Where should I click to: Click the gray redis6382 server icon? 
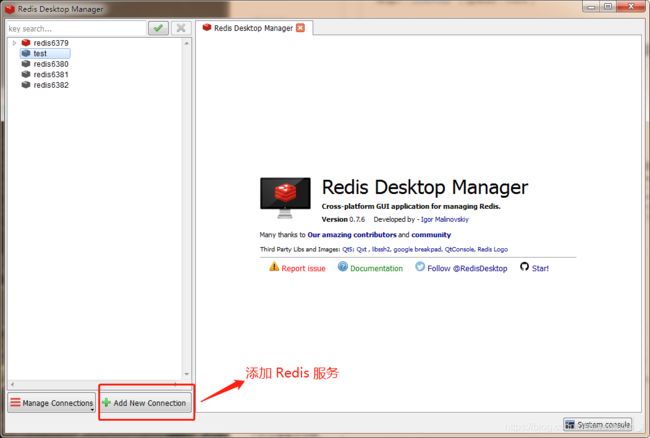pyautogui.click(x=26, y=85)
